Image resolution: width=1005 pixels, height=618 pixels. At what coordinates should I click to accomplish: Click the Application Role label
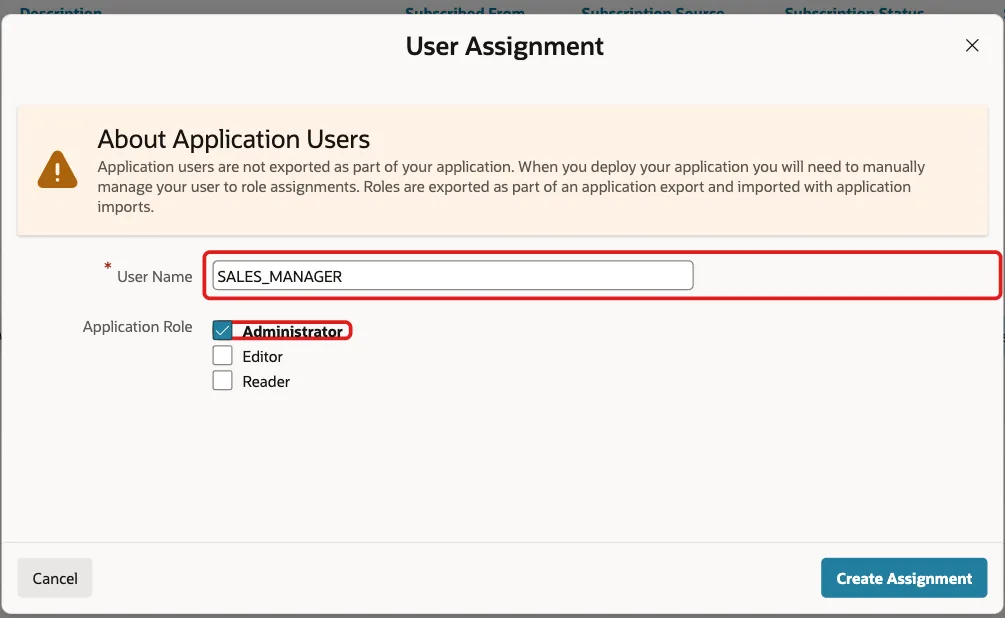tap(137, 327)
